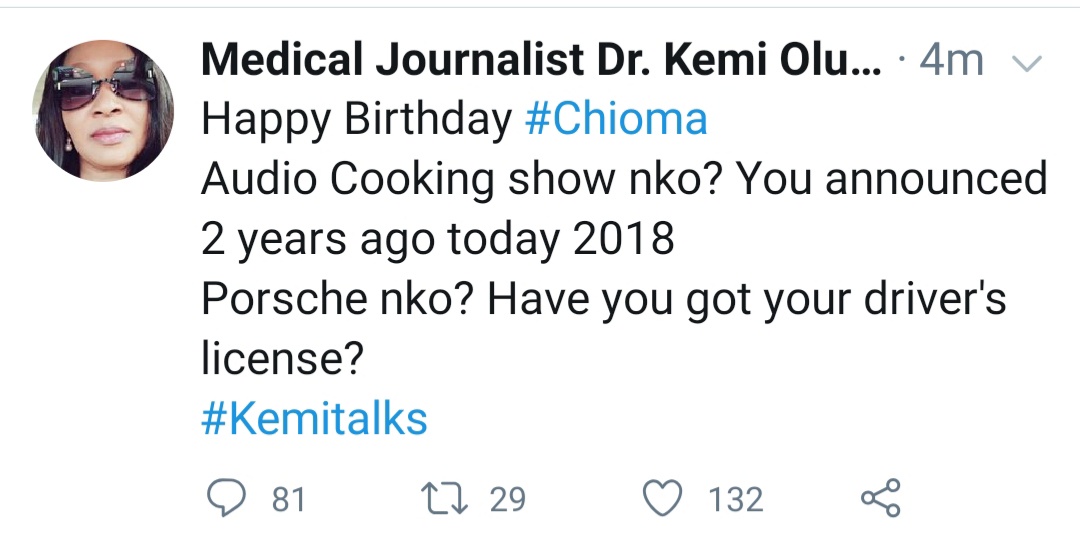Viewport: 1080px width, 544px height.
Task: Click the 'Porsche nko?' text
Action: coord(326,300)
